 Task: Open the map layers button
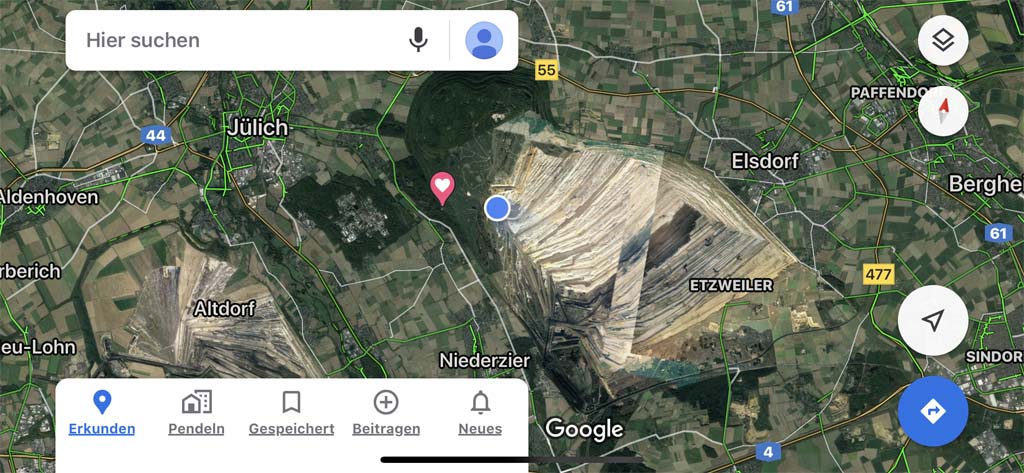pyautogui.click(x=943, y=41)
